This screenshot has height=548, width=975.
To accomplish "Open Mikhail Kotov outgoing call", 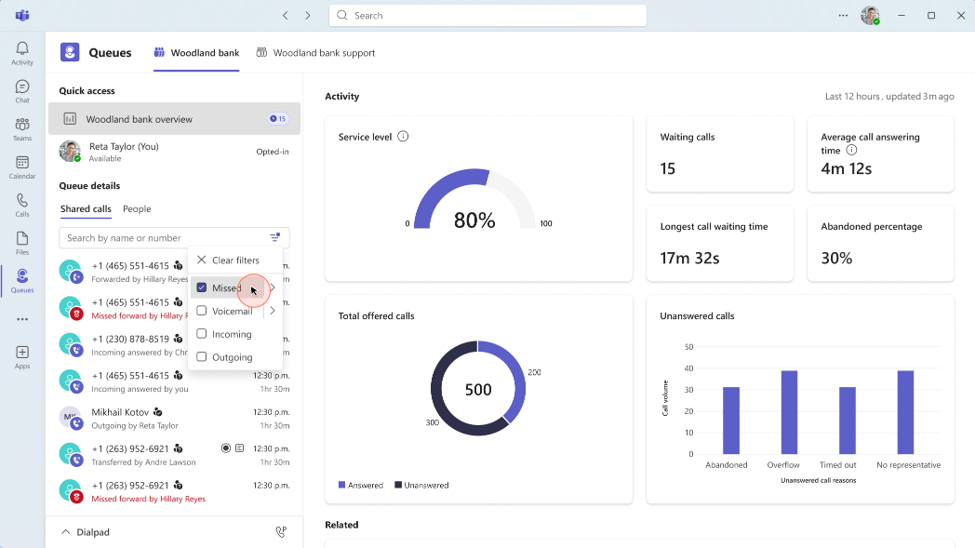I will 174,418.
